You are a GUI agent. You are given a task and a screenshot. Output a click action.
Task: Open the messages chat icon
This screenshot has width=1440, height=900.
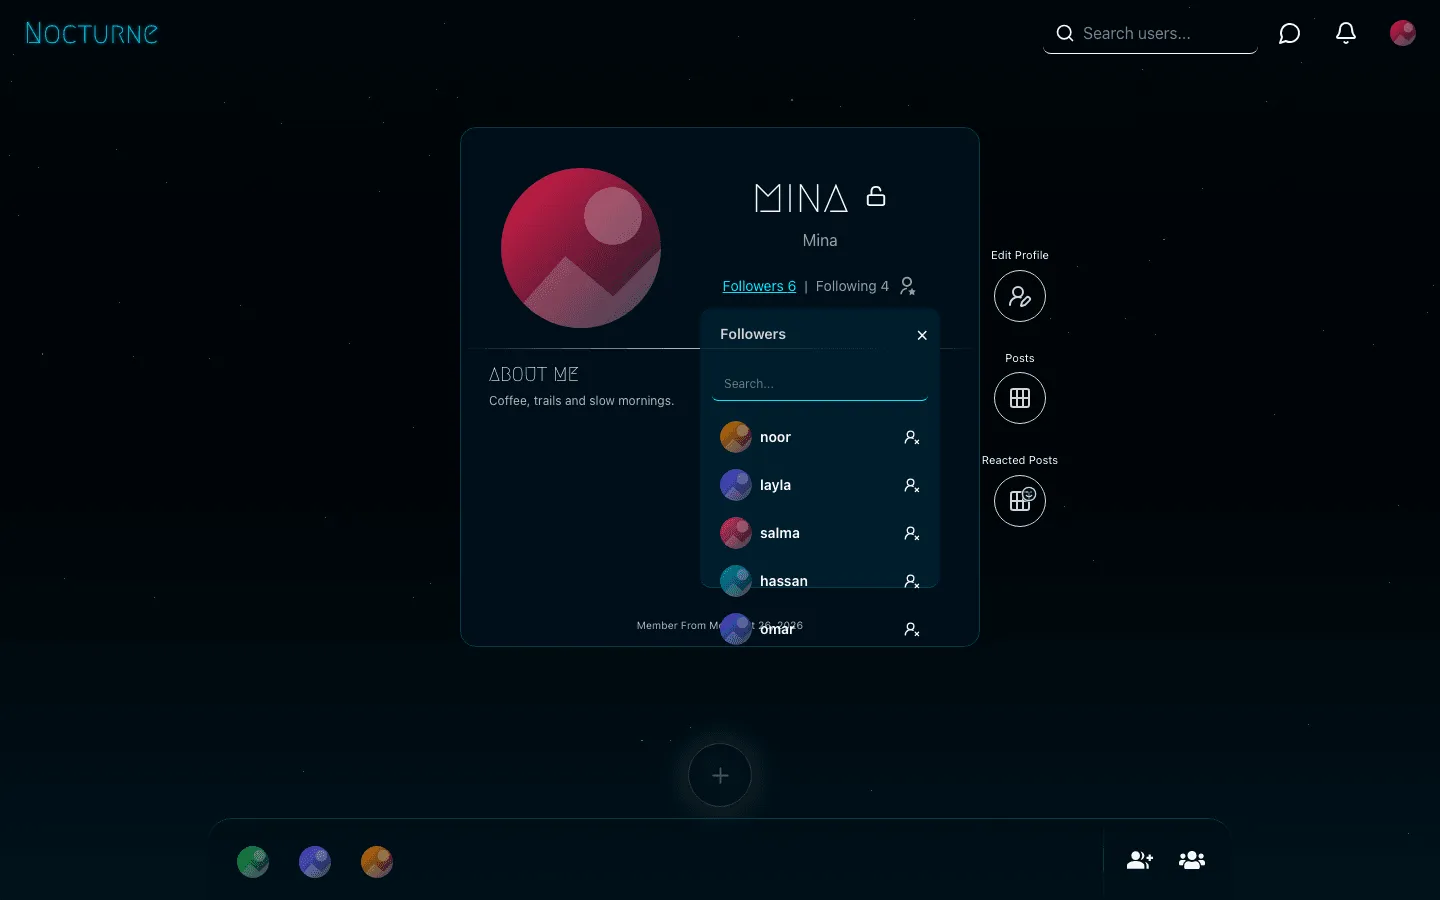tap(1290, 34)
